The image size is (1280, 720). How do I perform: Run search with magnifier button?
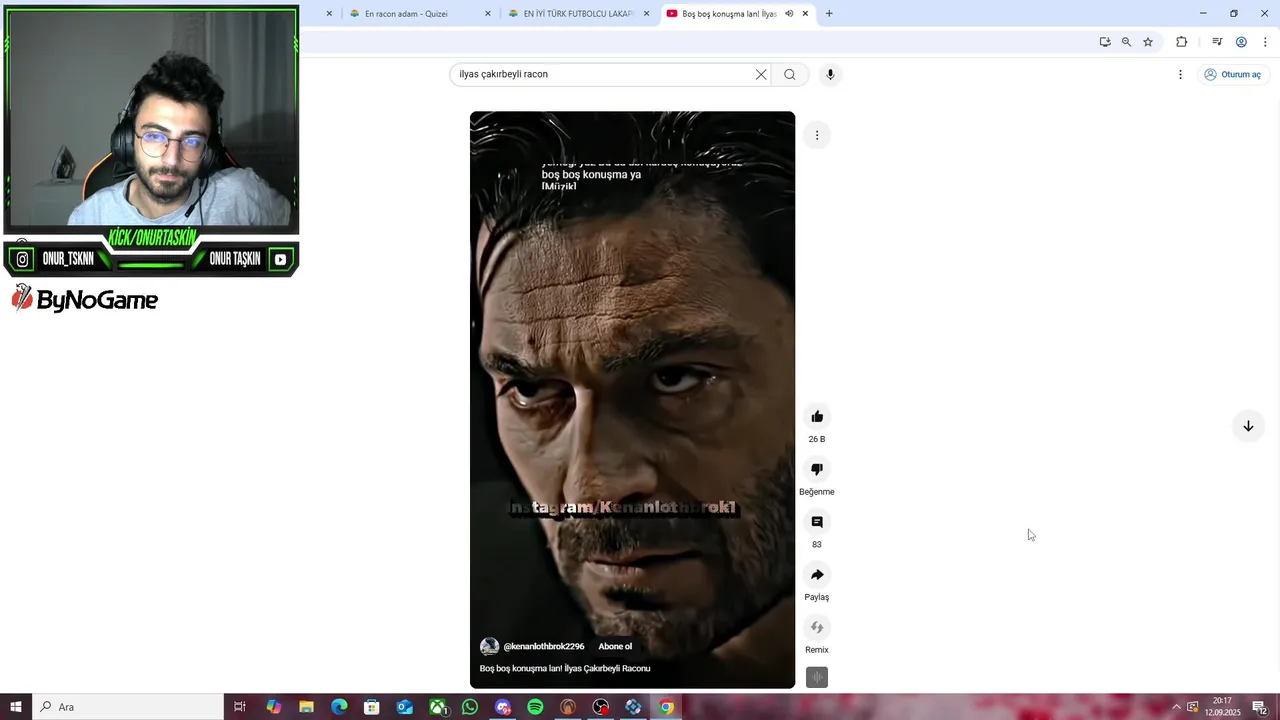pos(790,74)
